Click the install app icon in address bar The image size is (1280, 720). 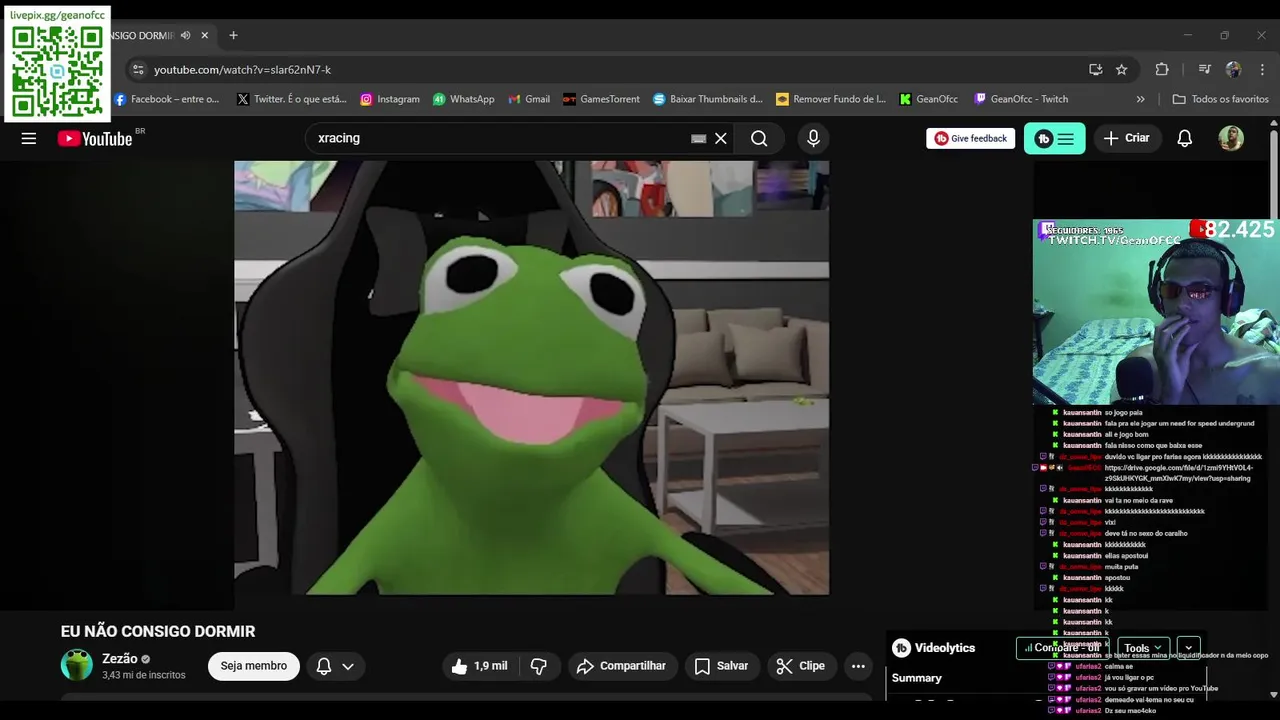coord(1096,70)
